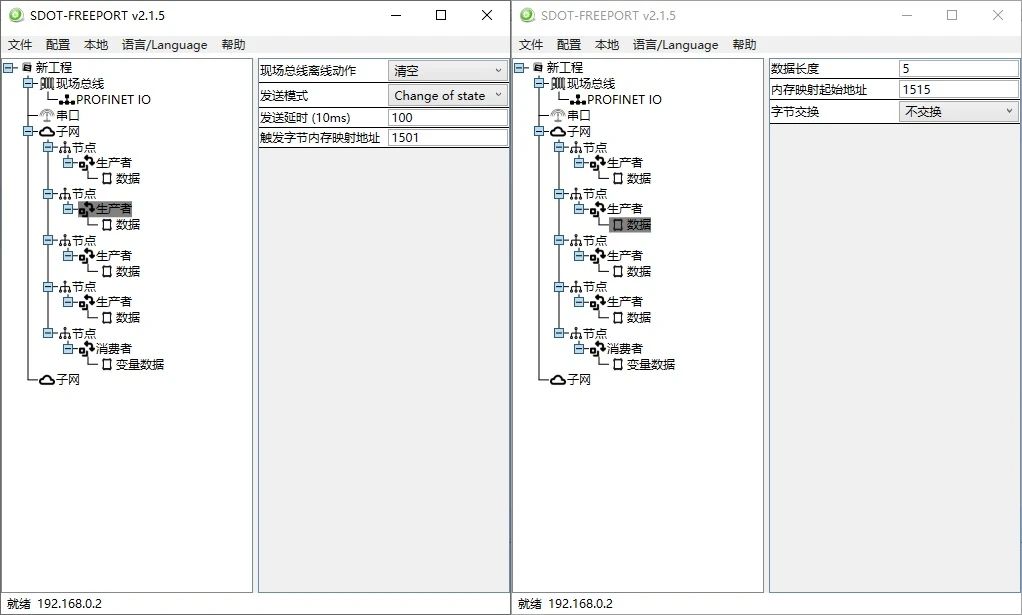Click the 新工程 project icon in the left window

[x=27, y=67]
